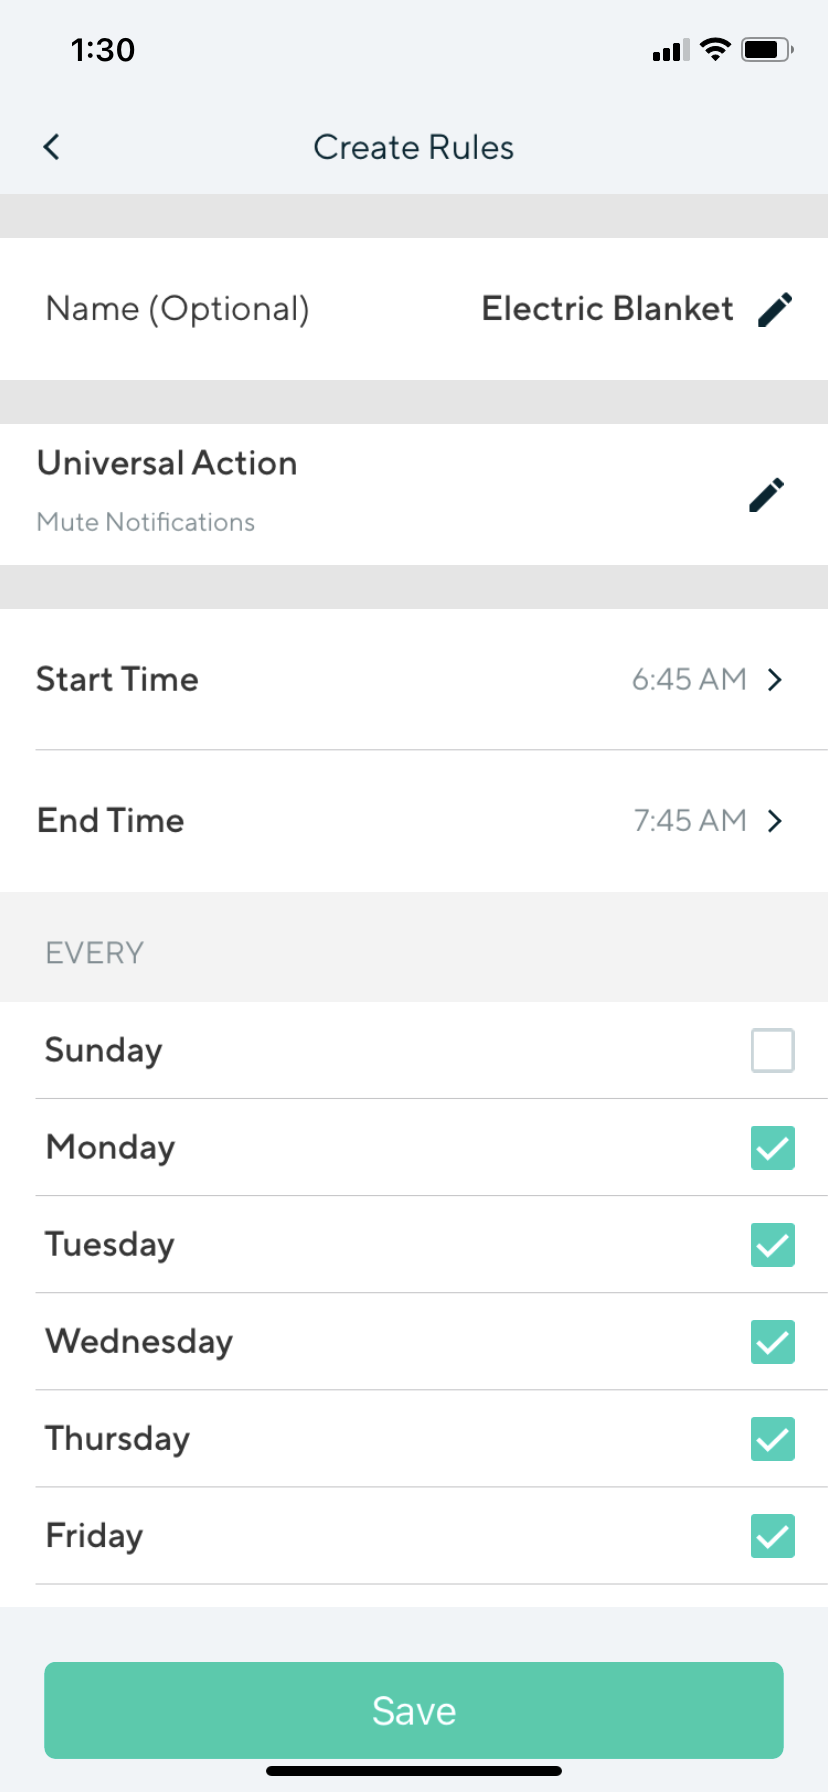Tap the Electric Blanket name field
828x1792 pixels.
click(x=607, y=309)
